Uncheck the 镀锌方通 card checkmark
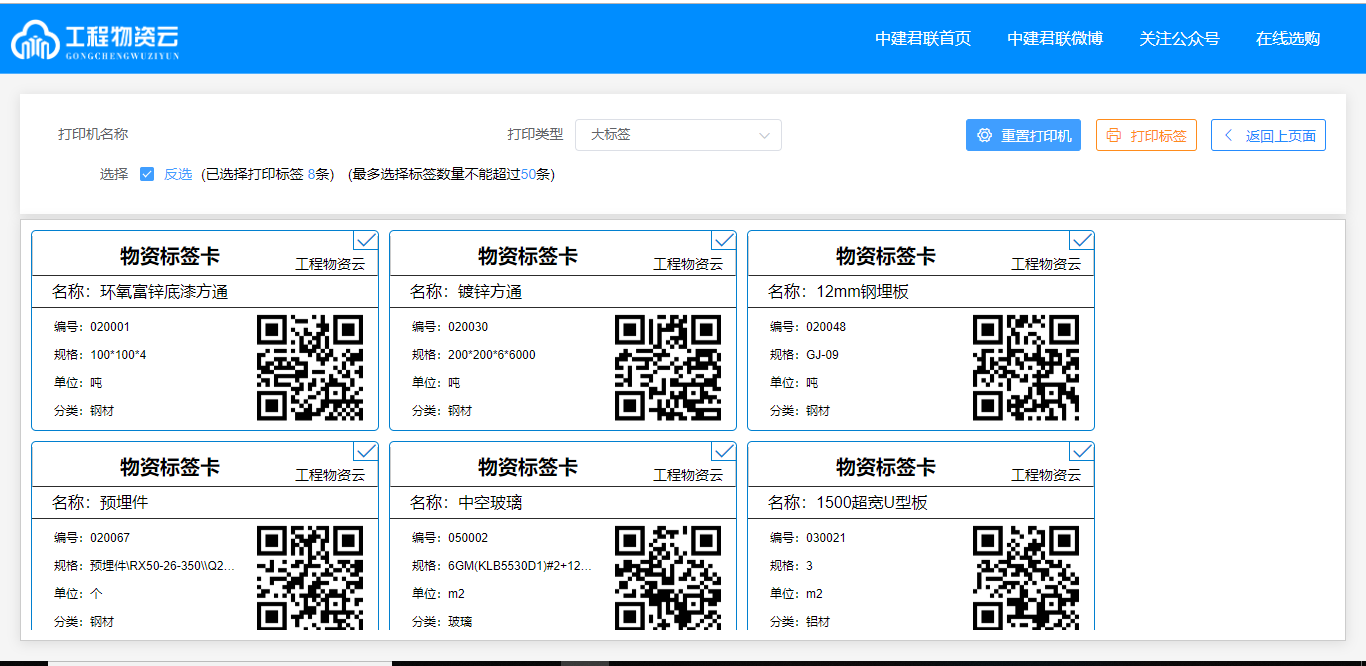Viewport: 1366px width, 666px height. click(x=724, y=240)
